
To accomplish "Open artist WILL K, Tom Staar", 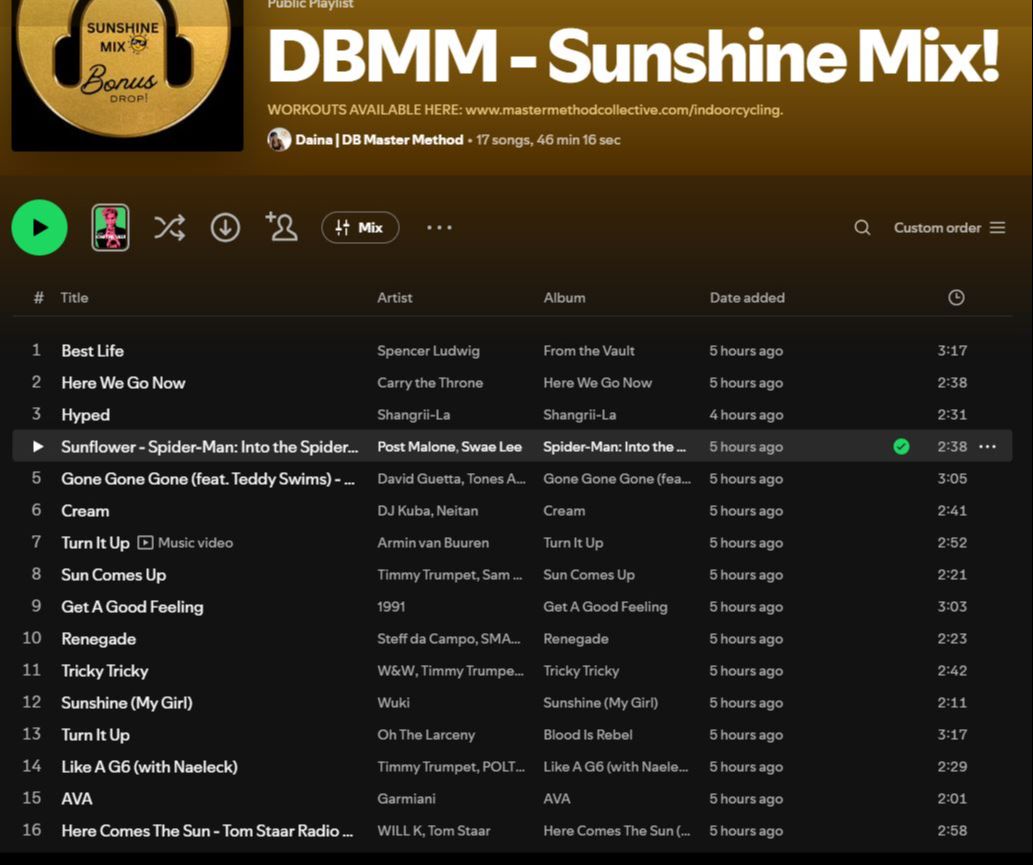I will pyautogui.click(x=433, y=831).
